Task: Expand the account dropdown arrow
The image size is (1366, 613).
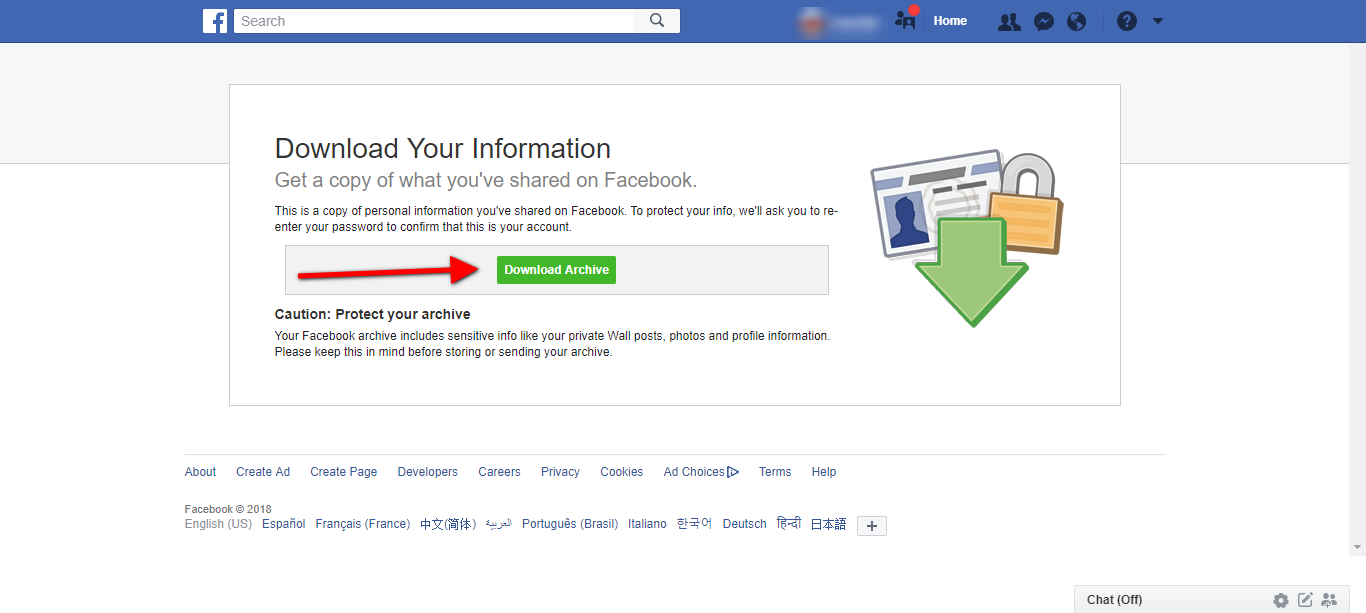Action: tap(1158, 21)
